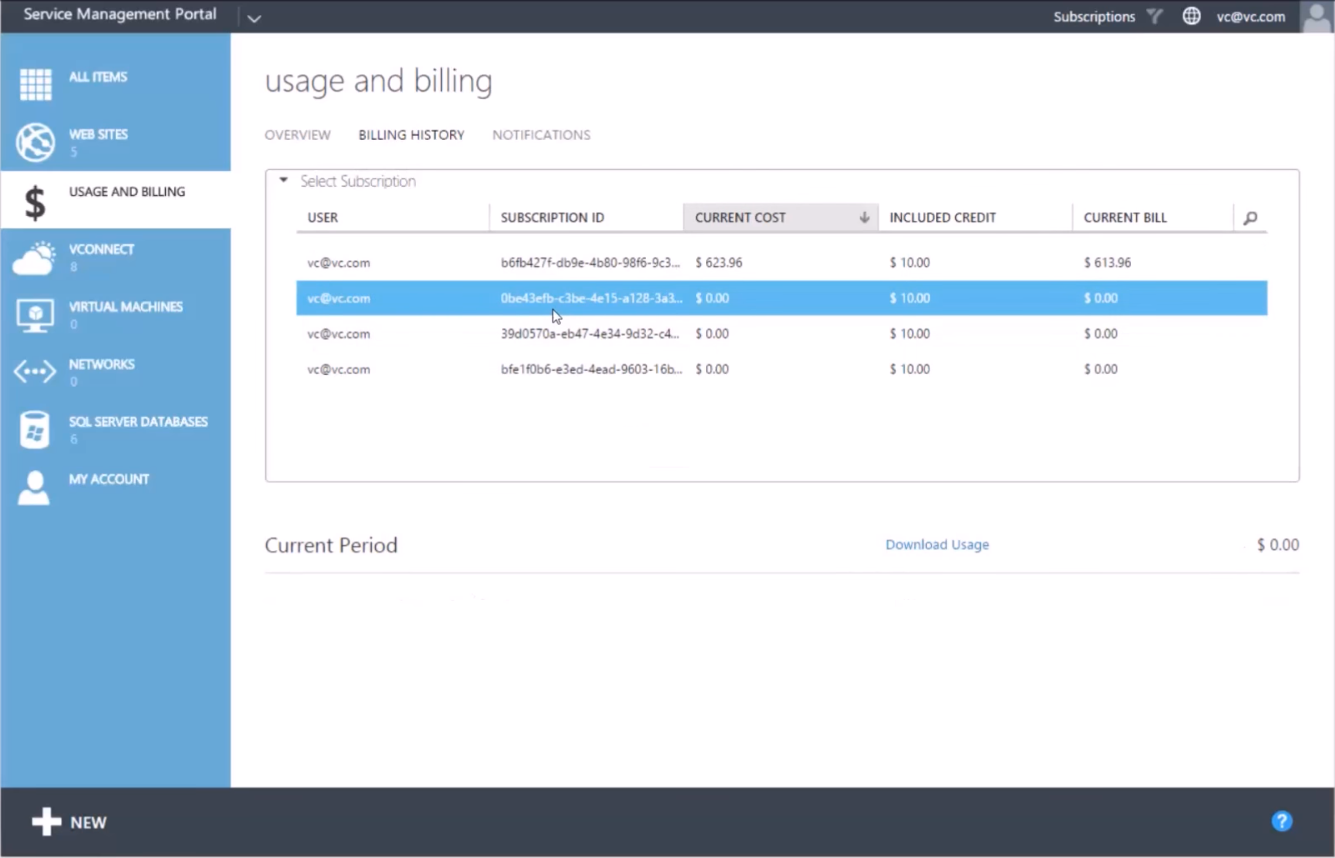
Task: Select subscription ID starting b6fb427f
Action: pos(590,263)
